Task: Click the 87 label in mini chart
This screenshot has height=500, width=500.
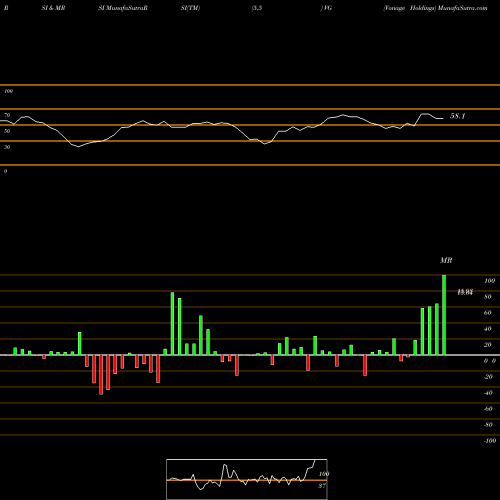Action: click(x=322, y=486)
